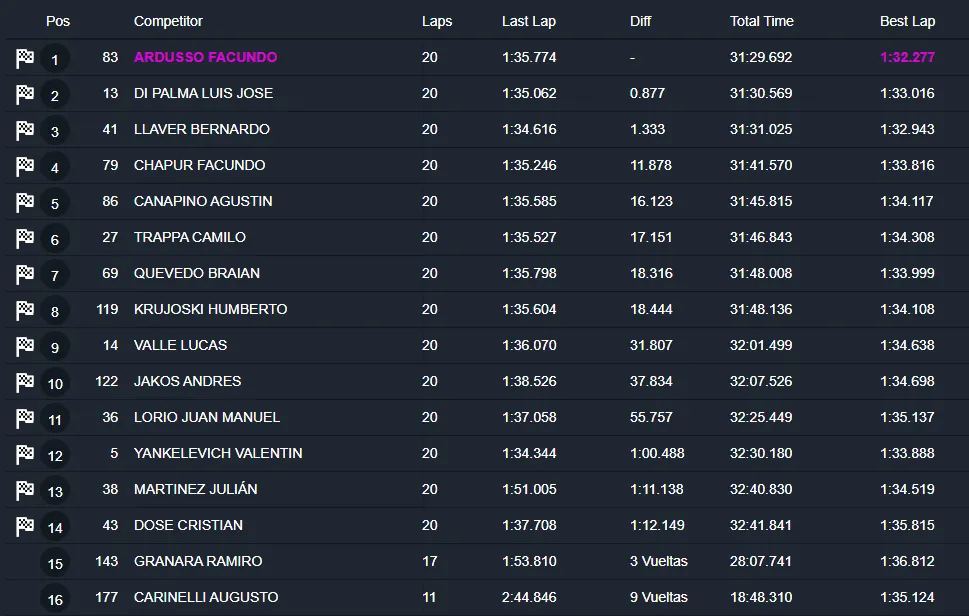
Task: Sort by the Best Lap column header
Action: pyautogui.click(x=907, y=21)
